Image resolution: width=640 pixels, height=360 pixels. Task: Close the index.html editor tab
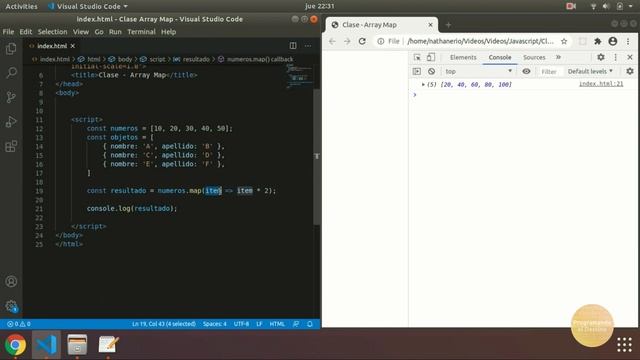pyautogui.click(x=73, y=46)
